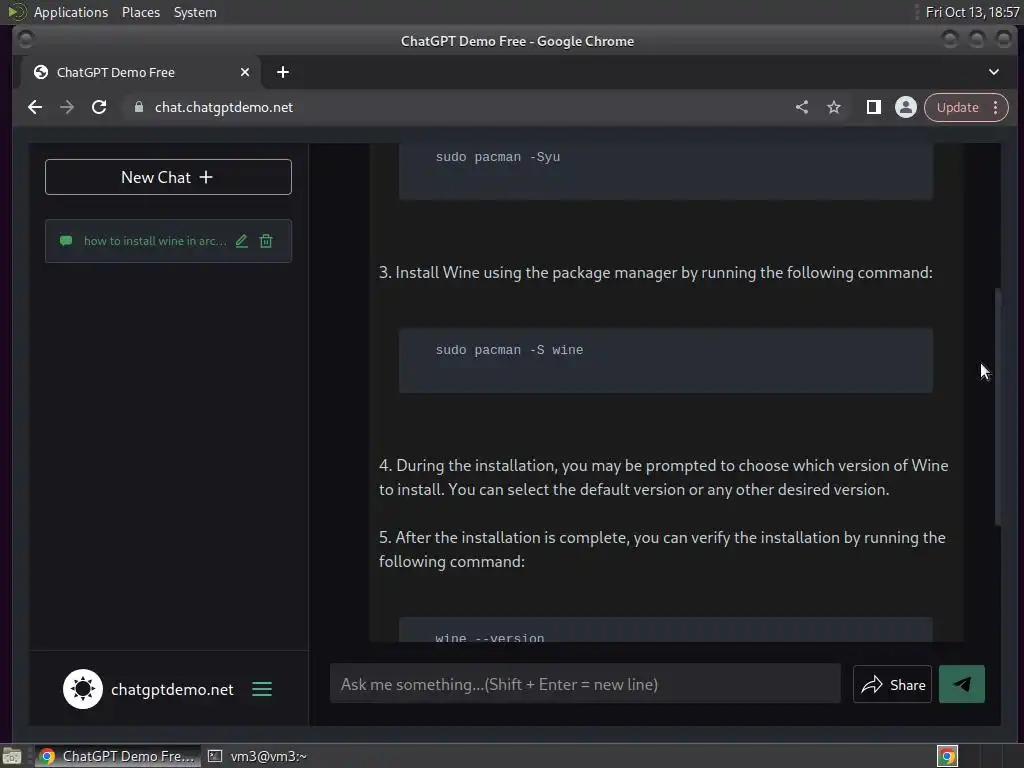The image size is (1024, 768).
Task: Open the Places menu
Action: tap(141, 12)
